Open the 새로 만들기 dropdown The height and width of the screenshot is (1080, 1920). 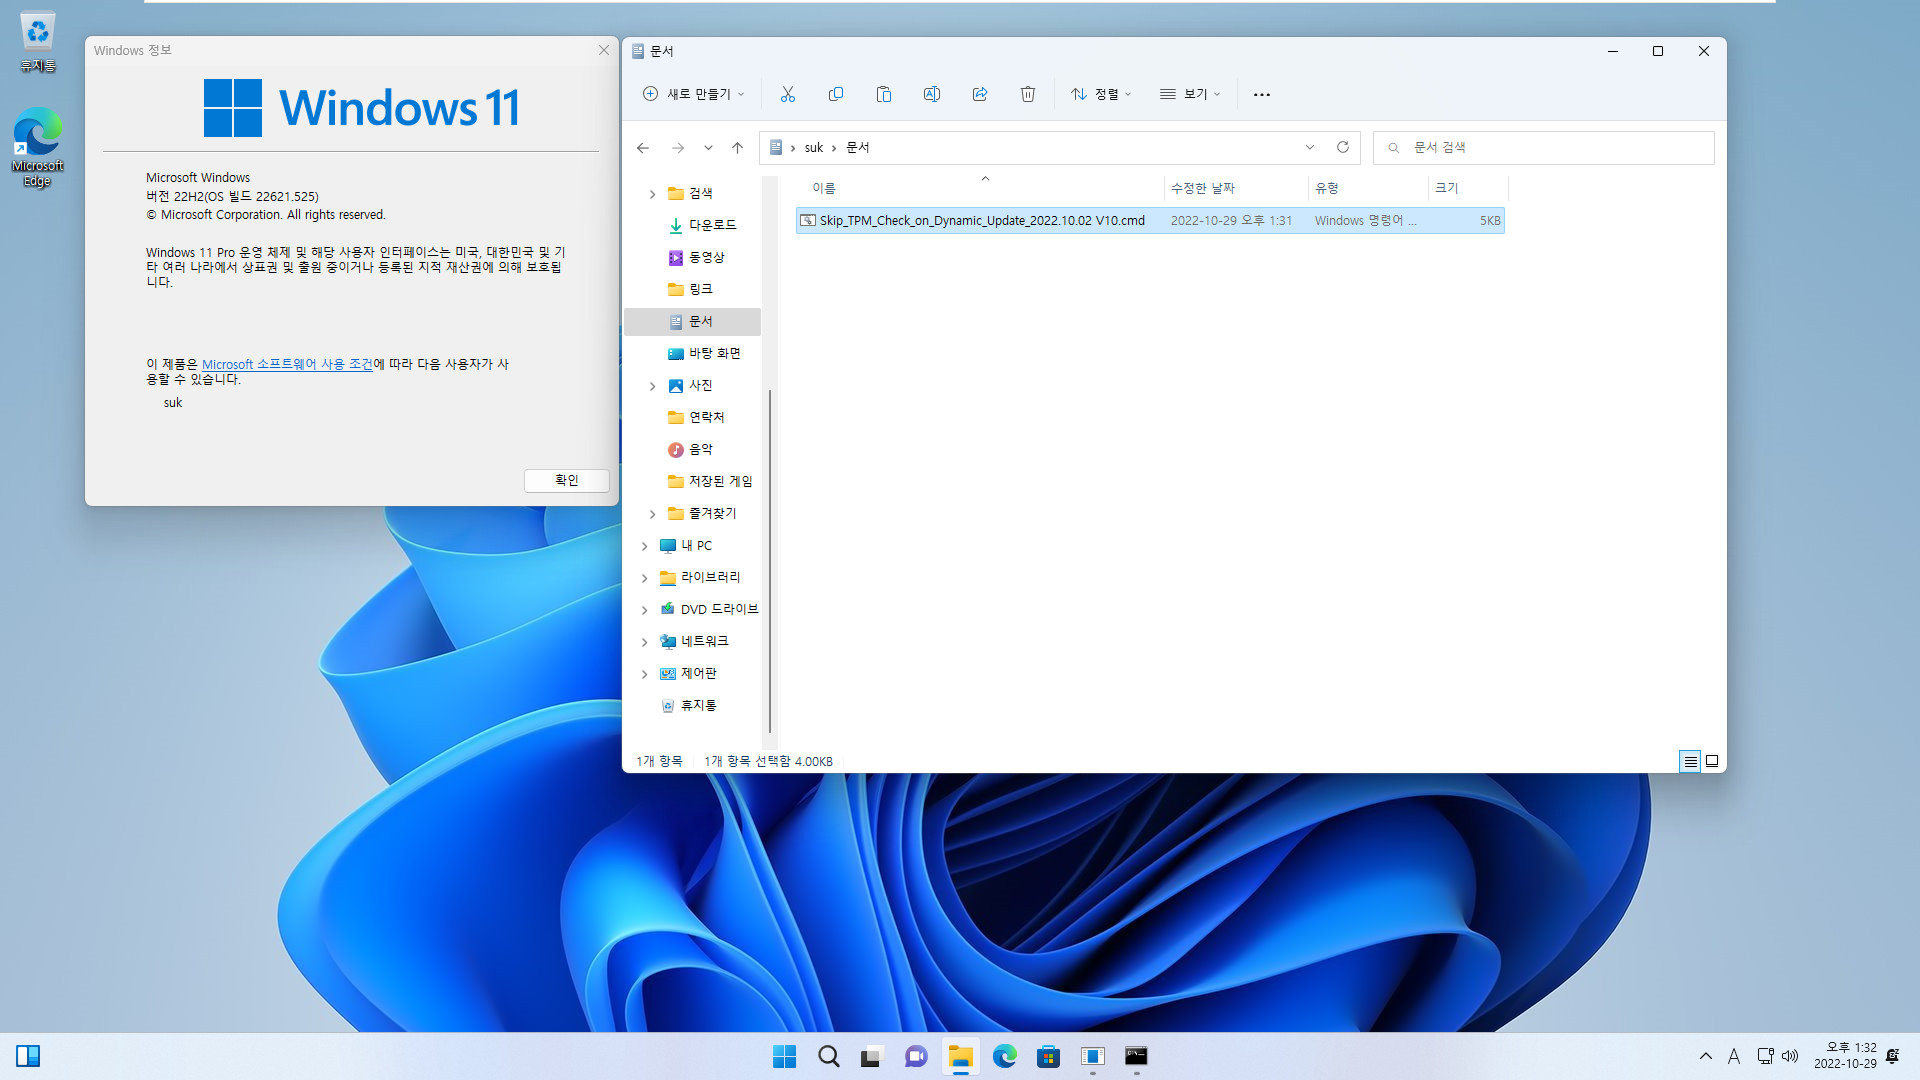coord(693,94)
